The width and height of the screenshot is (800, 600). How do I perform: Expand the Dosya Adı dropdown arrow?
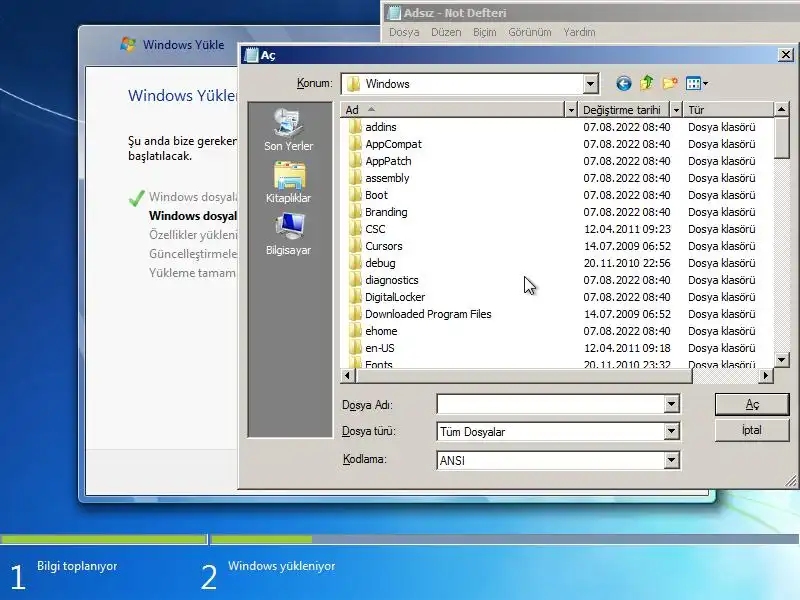click(x=671, y=405)
